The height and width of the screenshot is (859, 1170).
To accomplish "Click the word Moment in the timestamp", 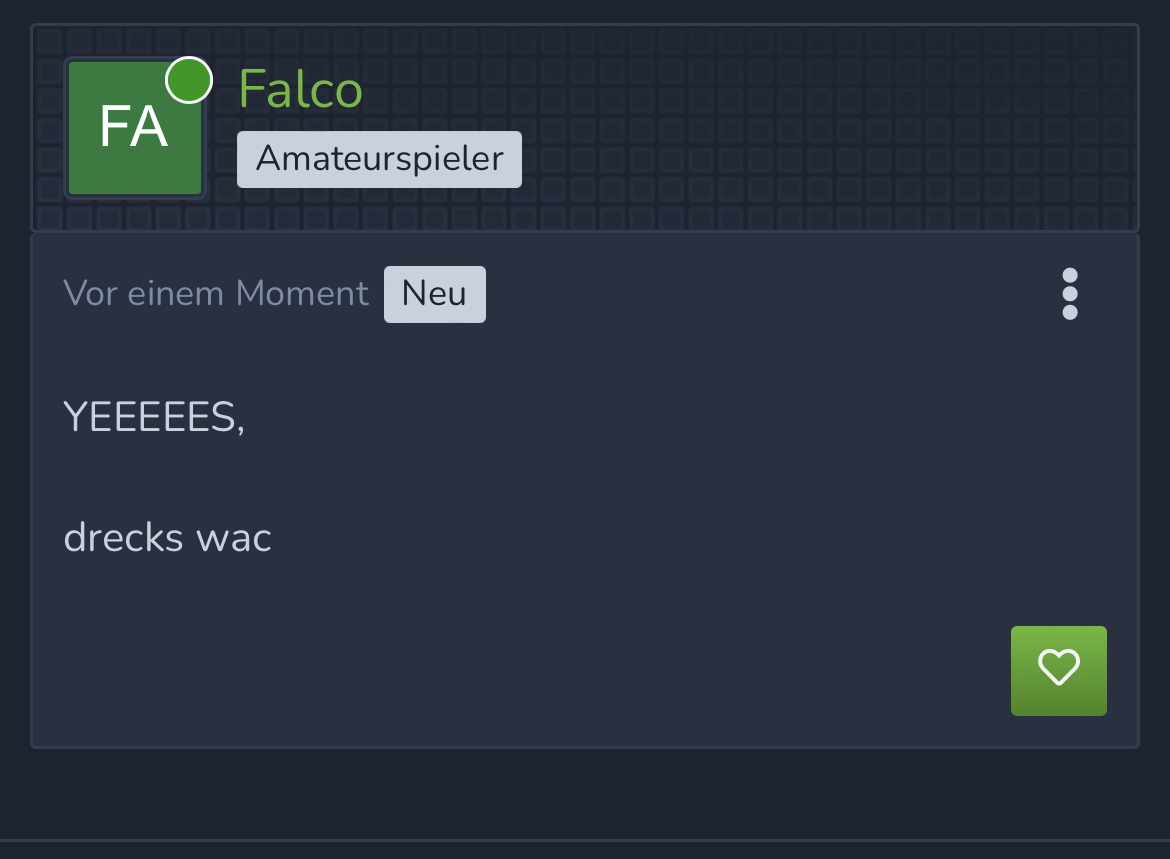I will pos(301,293).
